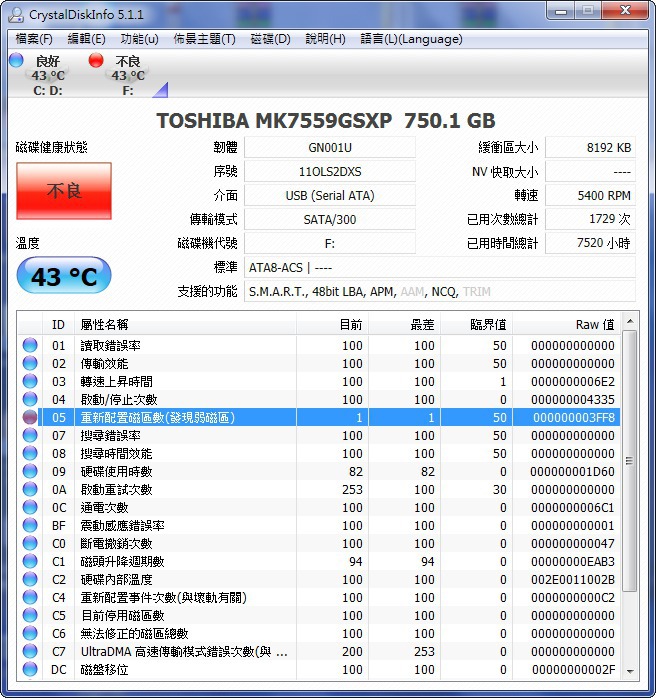Viewport: 656px width, 698px height.
Task: Open the 佈景主題(T) menu
Action: tap(204, 39)
